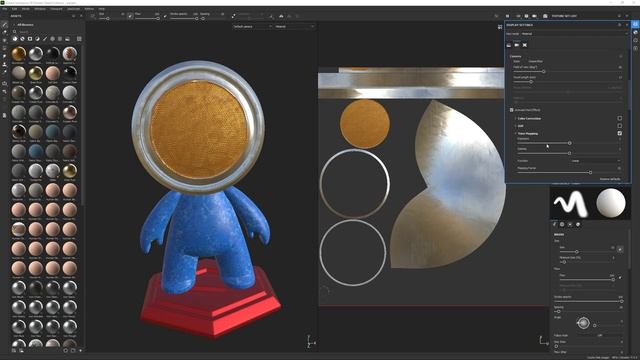This screenshot has width=640, height=360.
Task: Open Shader Settings dock icon
Action: point(635,32)
